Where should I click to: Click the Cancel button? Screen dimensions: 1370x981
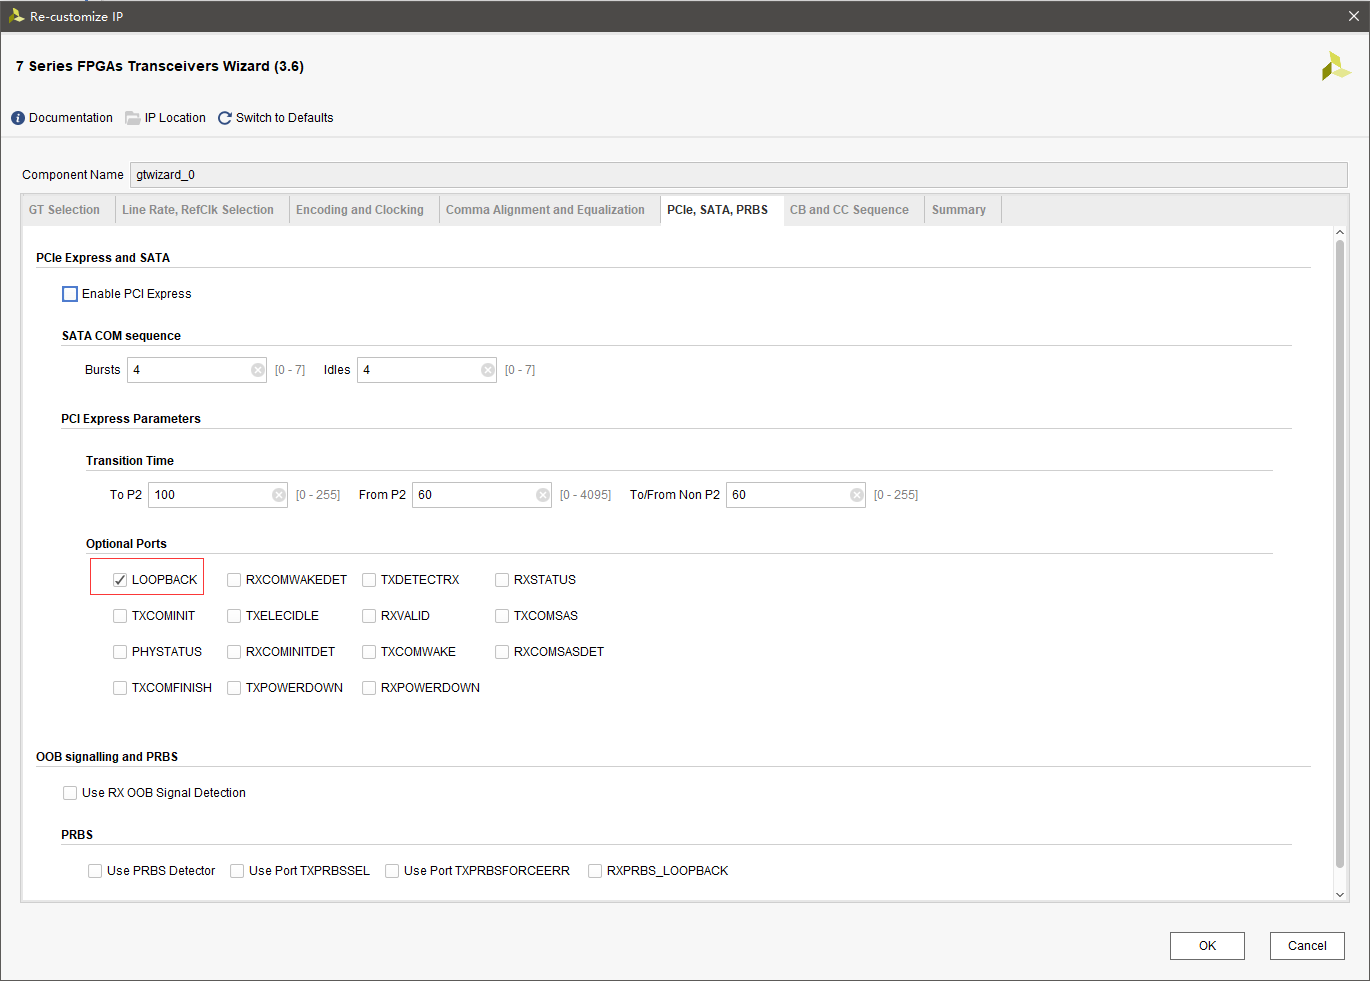[1307, 946]
